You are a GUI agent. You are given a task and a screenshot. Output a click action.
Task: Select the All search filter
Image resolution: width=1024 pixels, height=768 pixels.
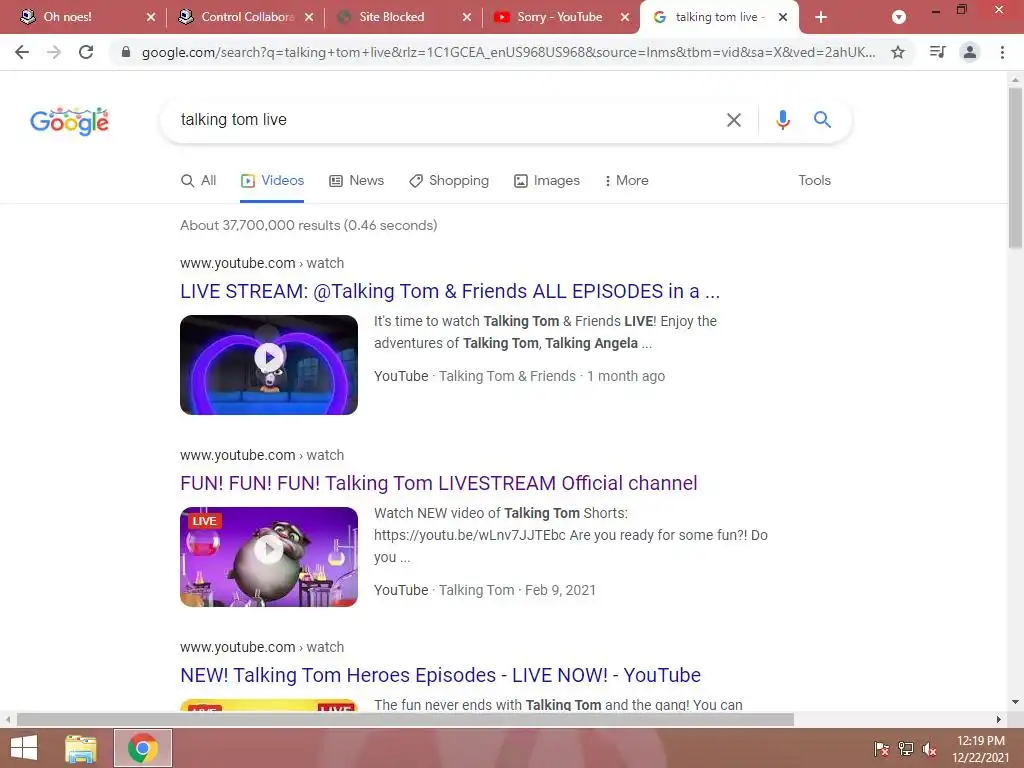(x=199, y=181)
